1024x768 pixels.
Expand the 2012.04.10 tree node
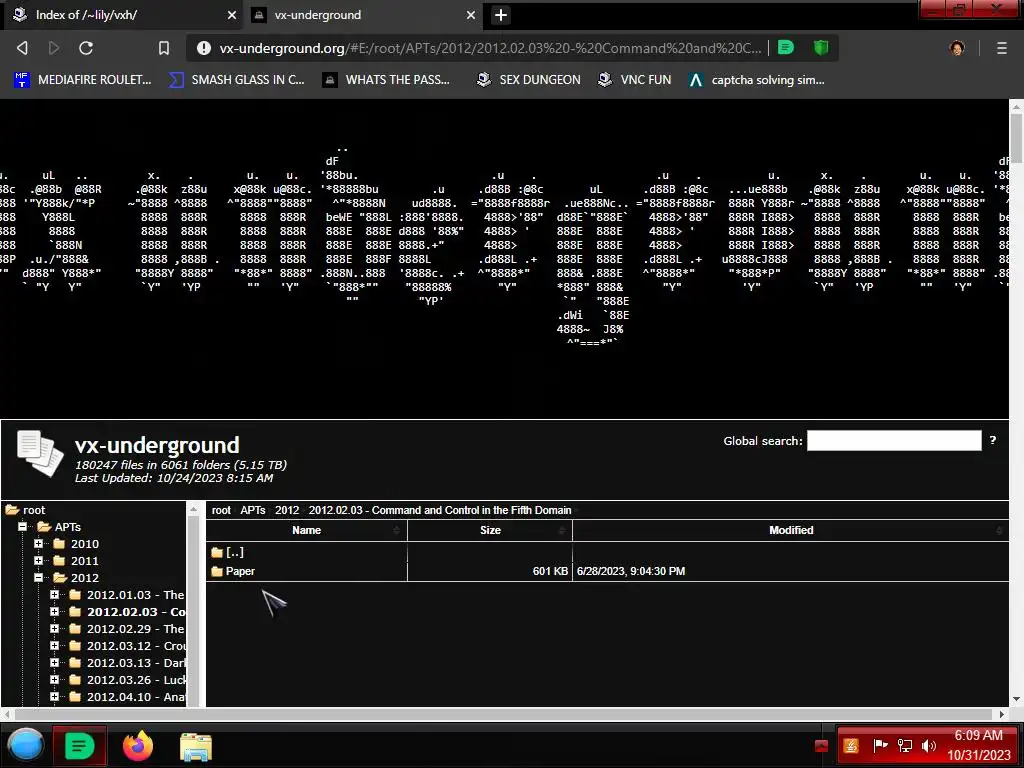tap(54, 696)
